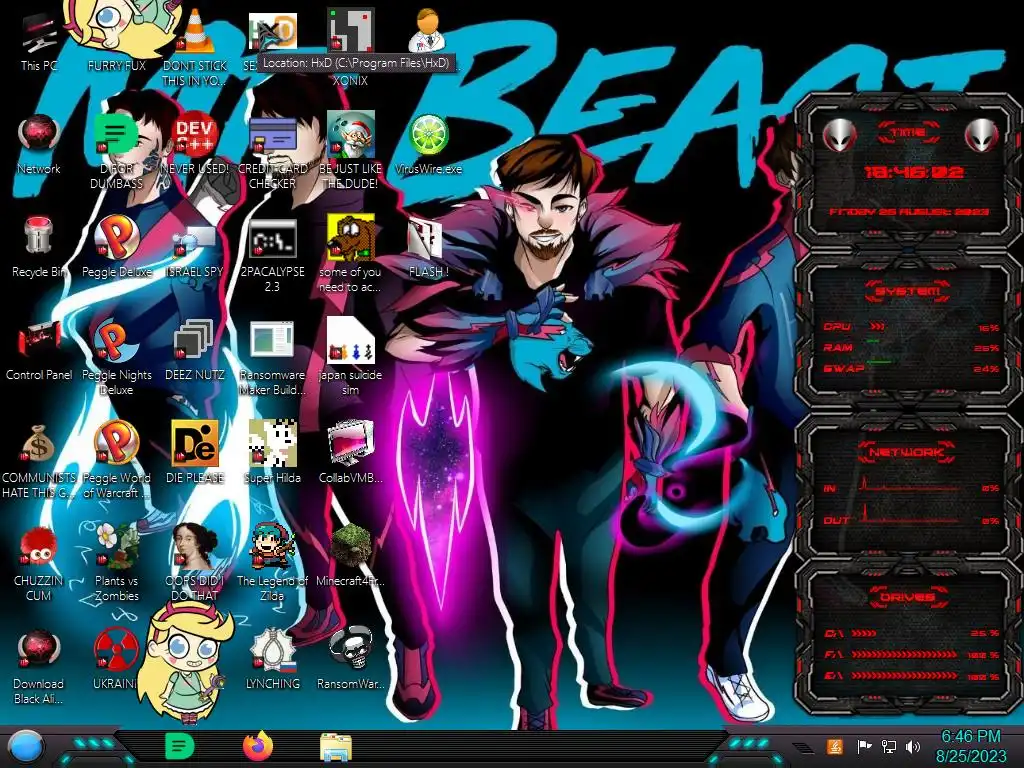Click the NETWORK widget header

tap(908, 452)
